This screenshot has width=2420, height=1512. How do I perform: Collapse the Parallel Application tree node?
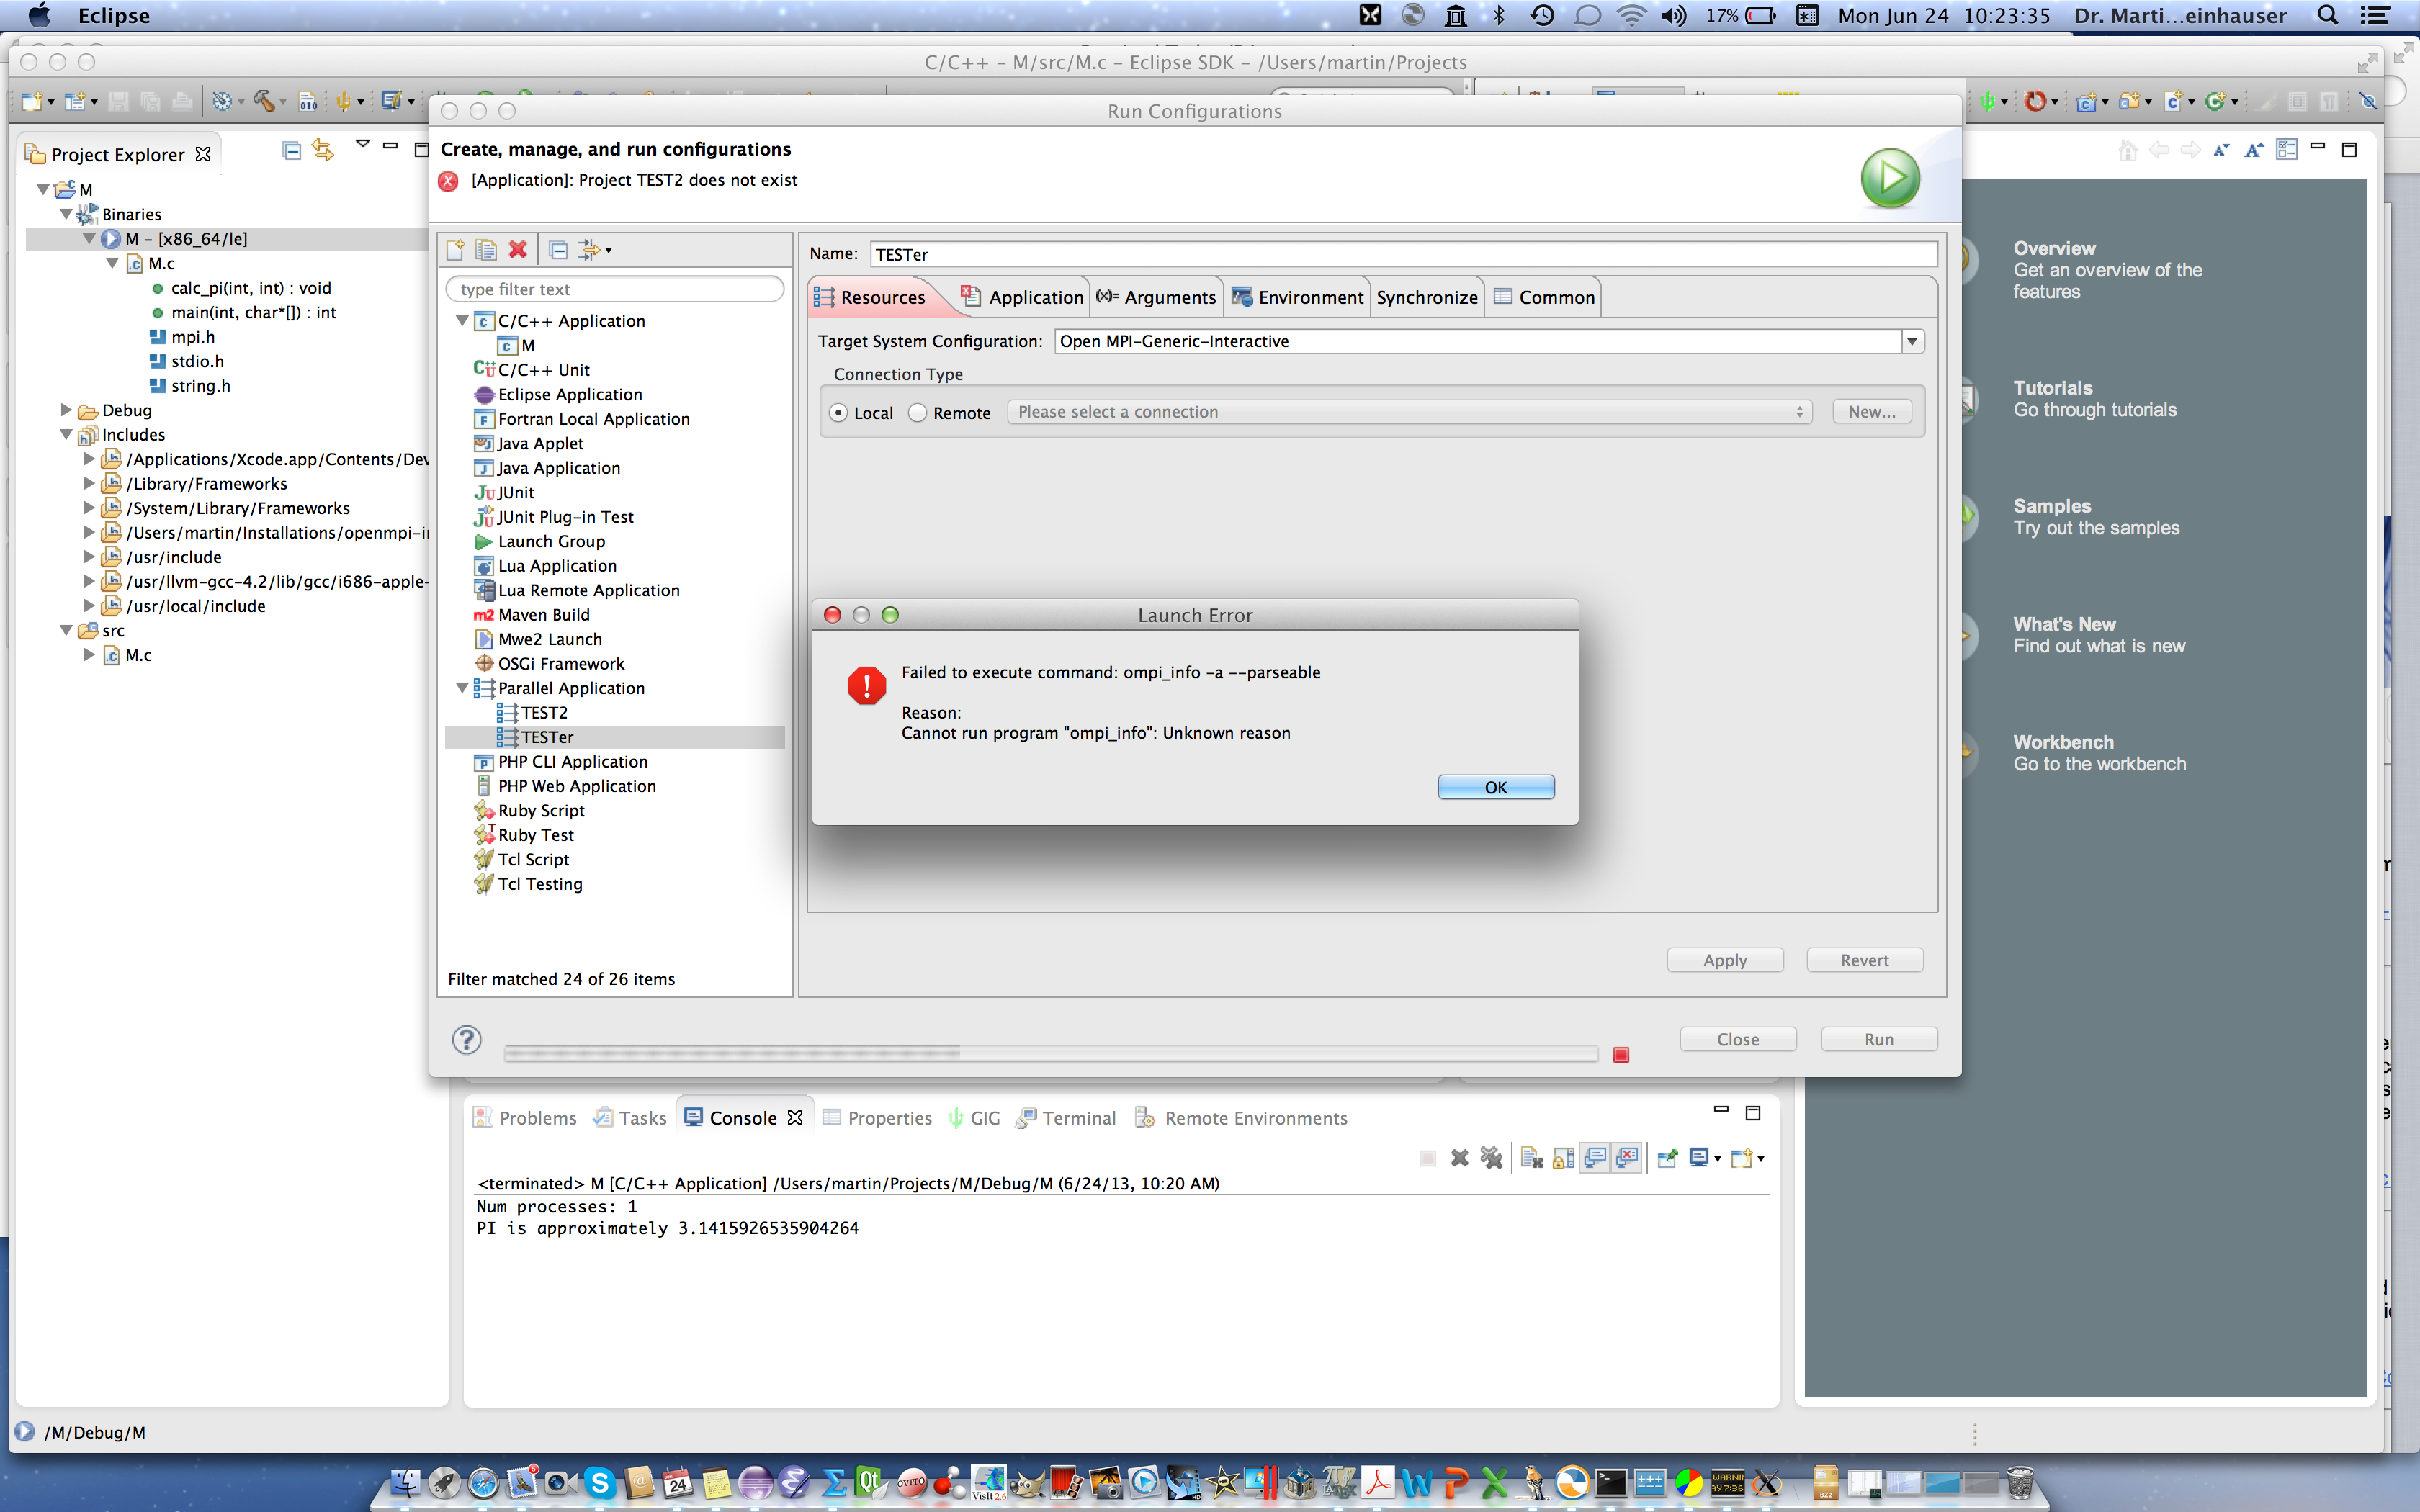pyautogui.click(x=462, y=688)
